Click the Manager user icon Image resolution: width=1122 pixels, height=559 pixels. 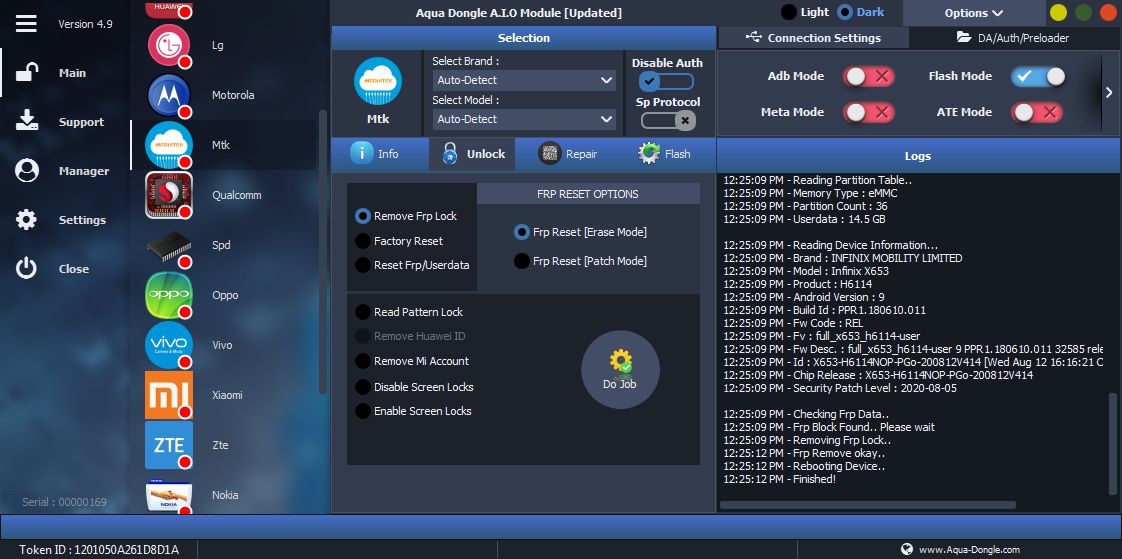click(x=26, y=170)
